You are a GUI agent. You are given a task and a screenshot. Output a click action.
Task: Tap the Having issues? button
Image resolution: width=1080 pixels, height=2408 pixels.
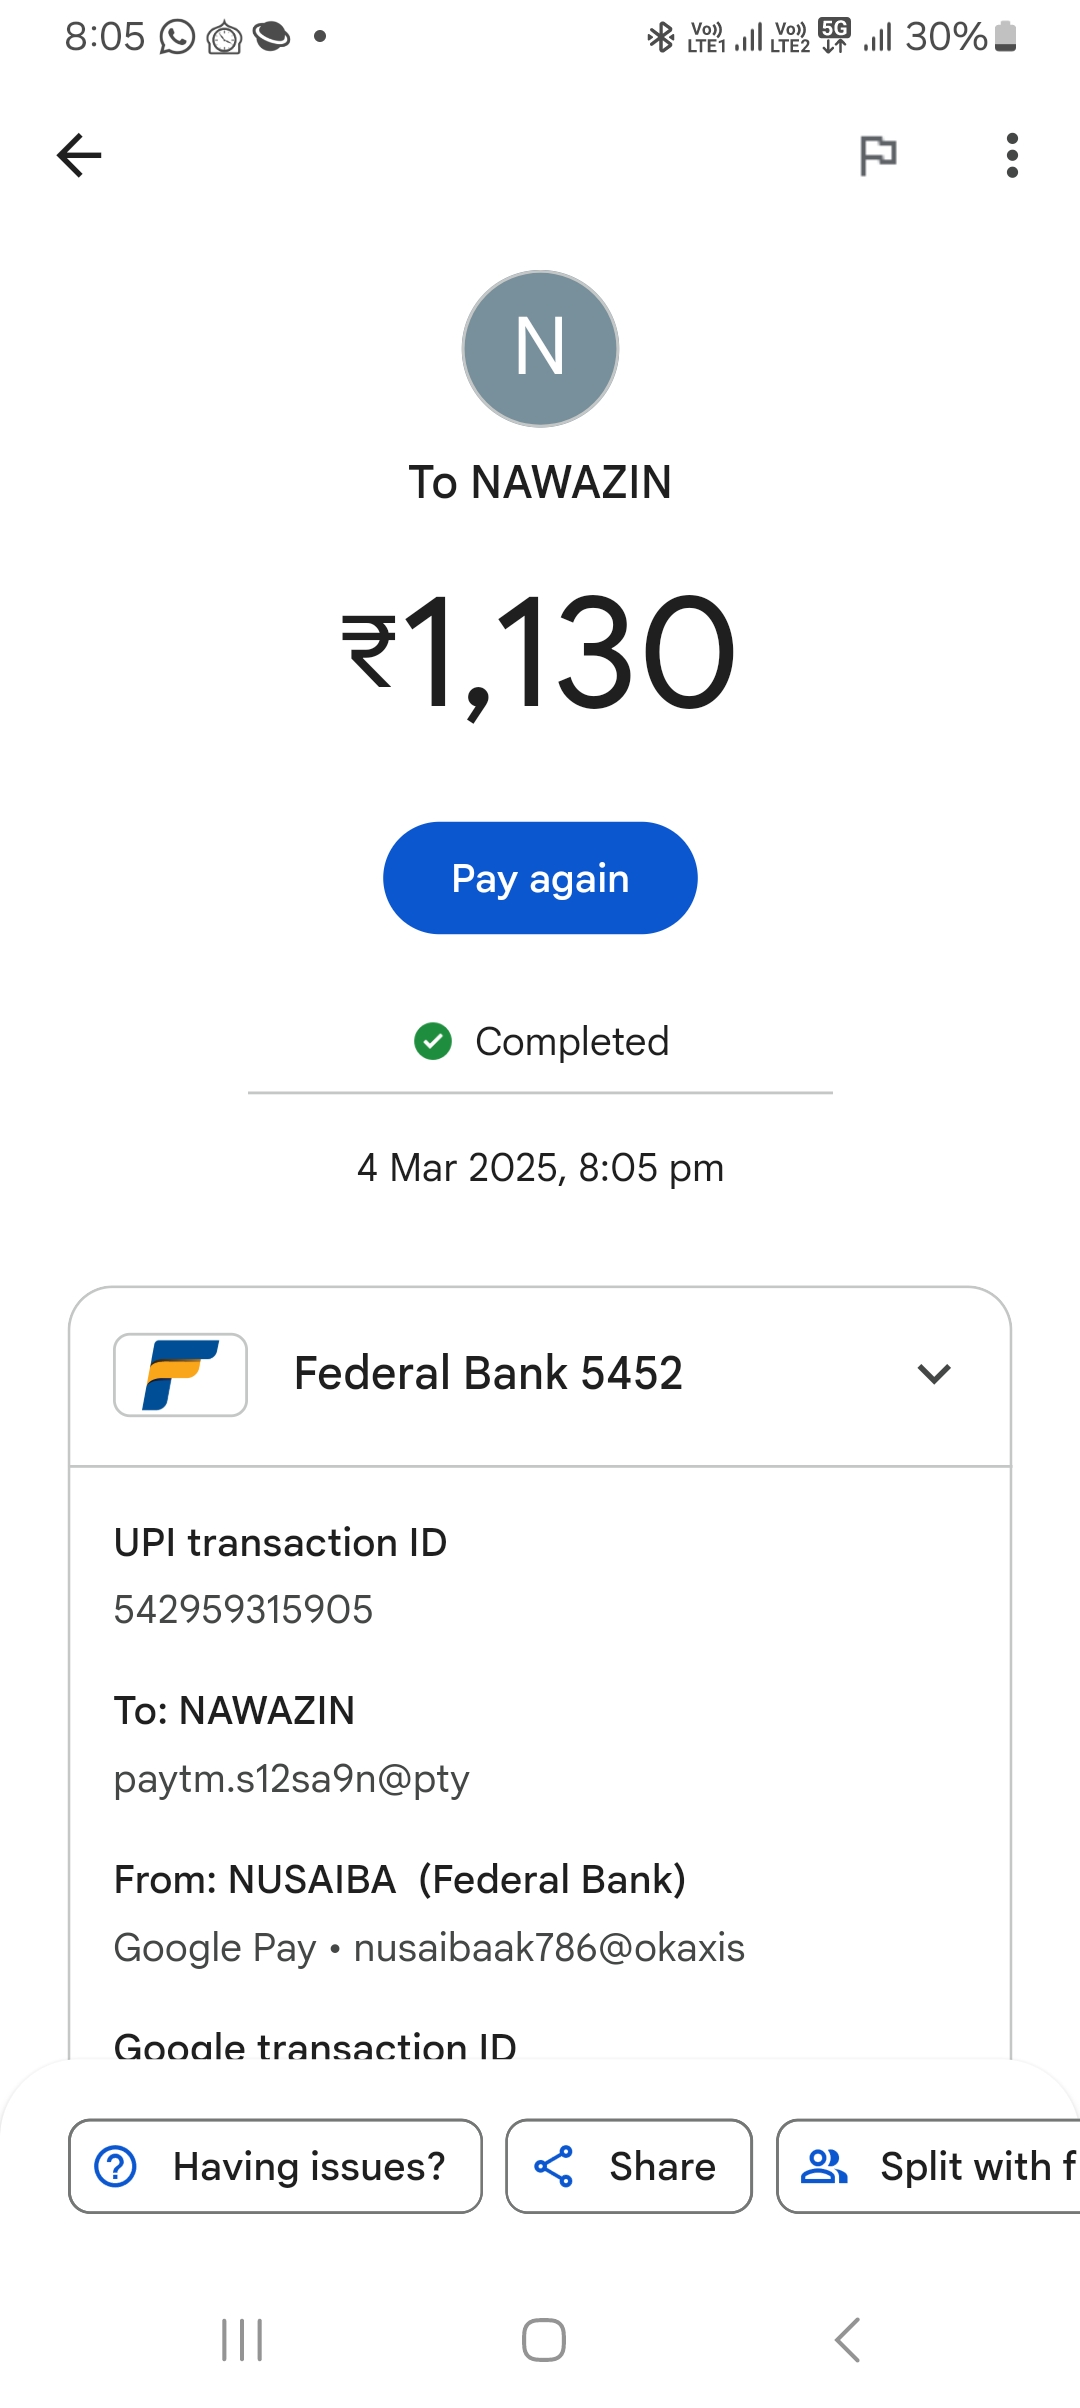click(x=275, y=2166)
